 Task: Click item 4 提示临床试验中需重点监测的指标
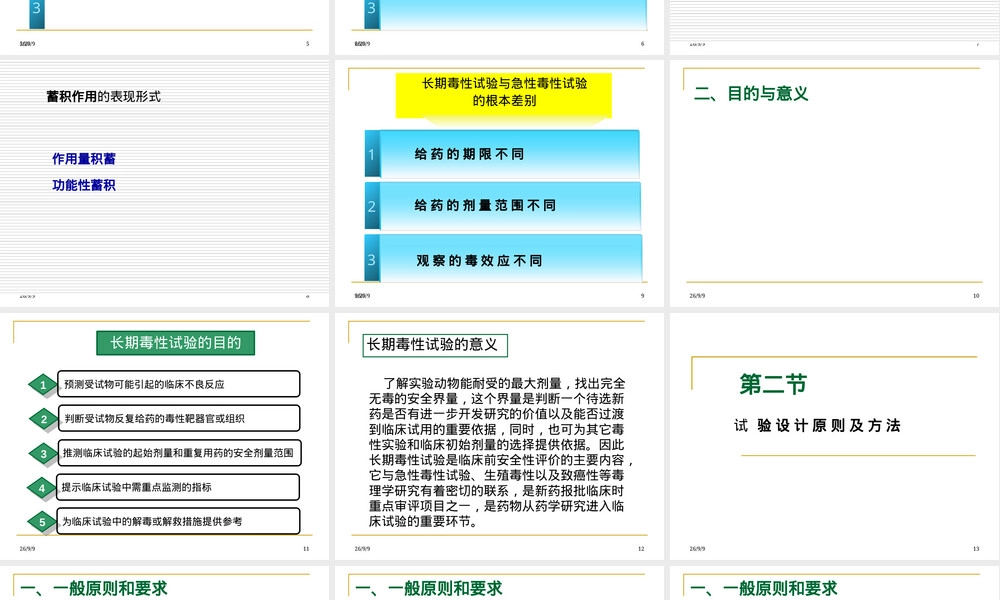[179, 487]
